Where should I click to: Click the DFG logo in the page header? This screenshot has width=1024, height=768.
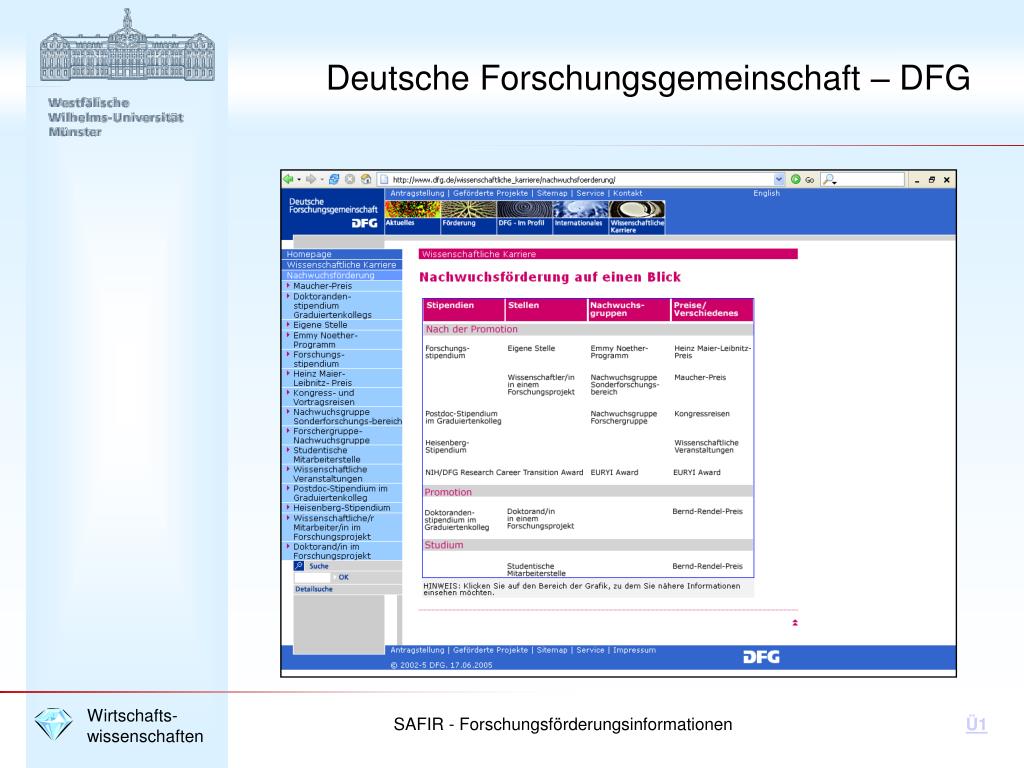[364, 223]
